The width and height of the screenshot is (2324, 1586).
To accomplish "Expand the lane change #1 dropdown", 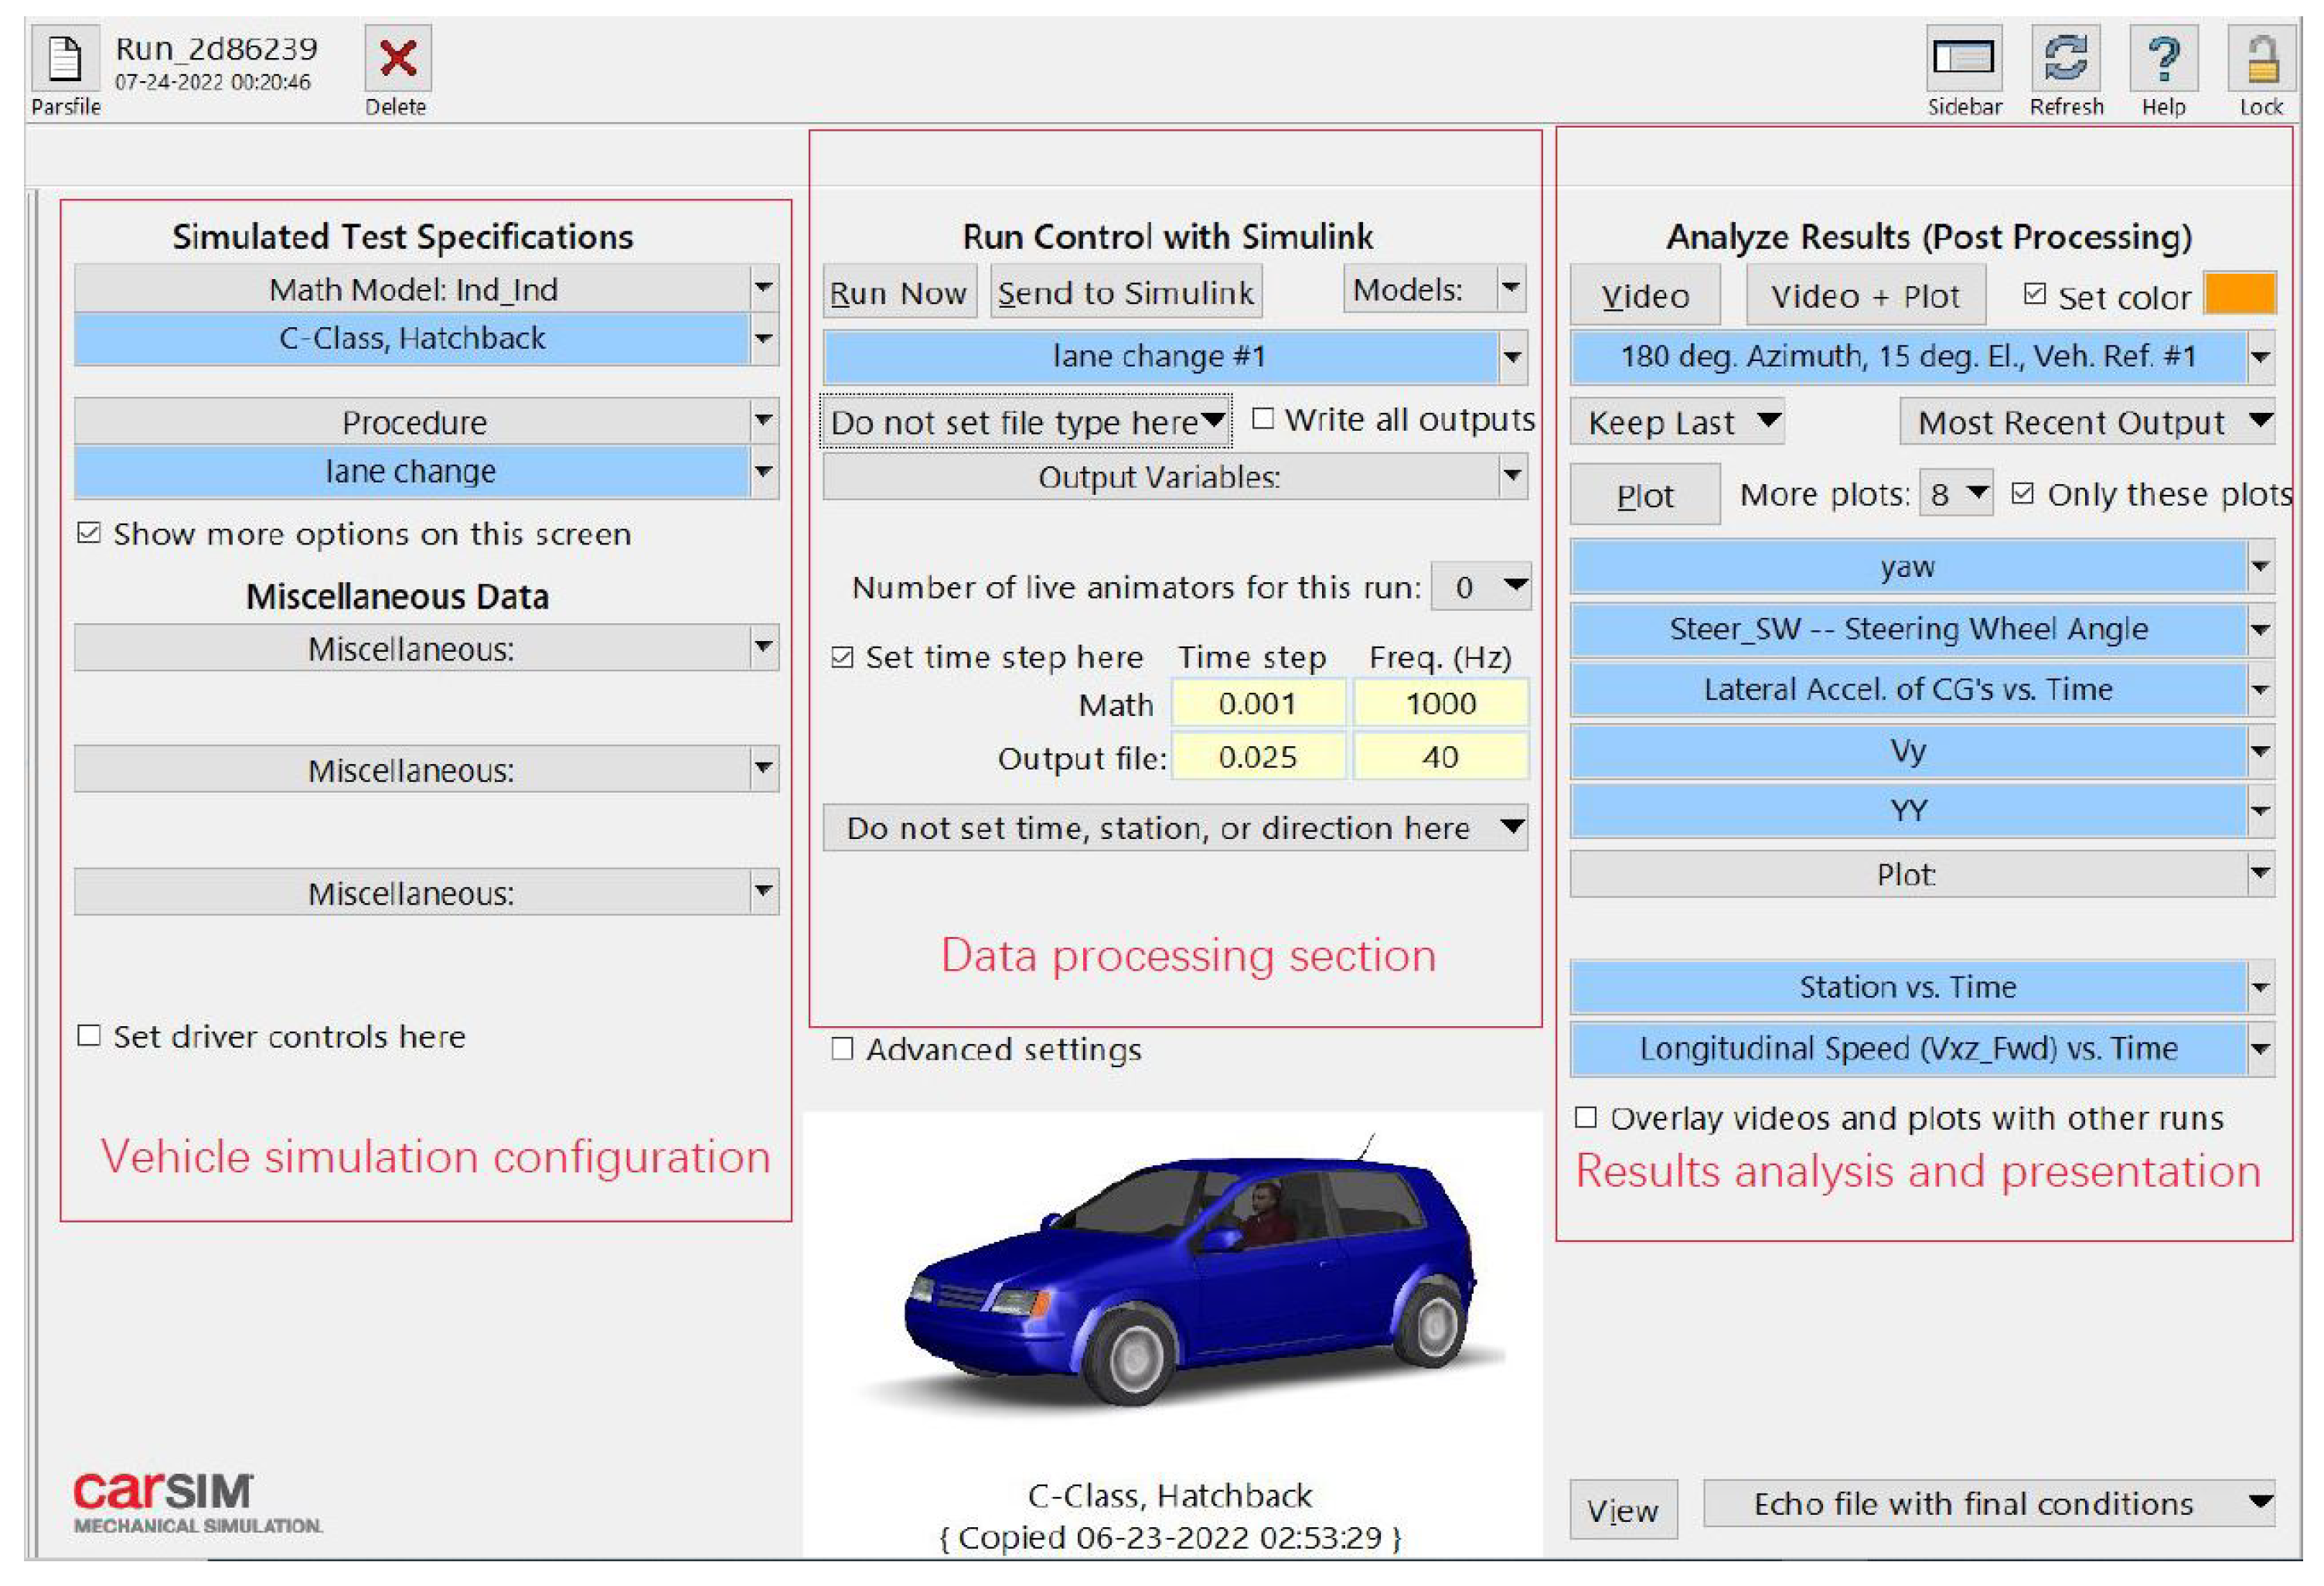I will pyautogui.click(x=1512, y=357).
